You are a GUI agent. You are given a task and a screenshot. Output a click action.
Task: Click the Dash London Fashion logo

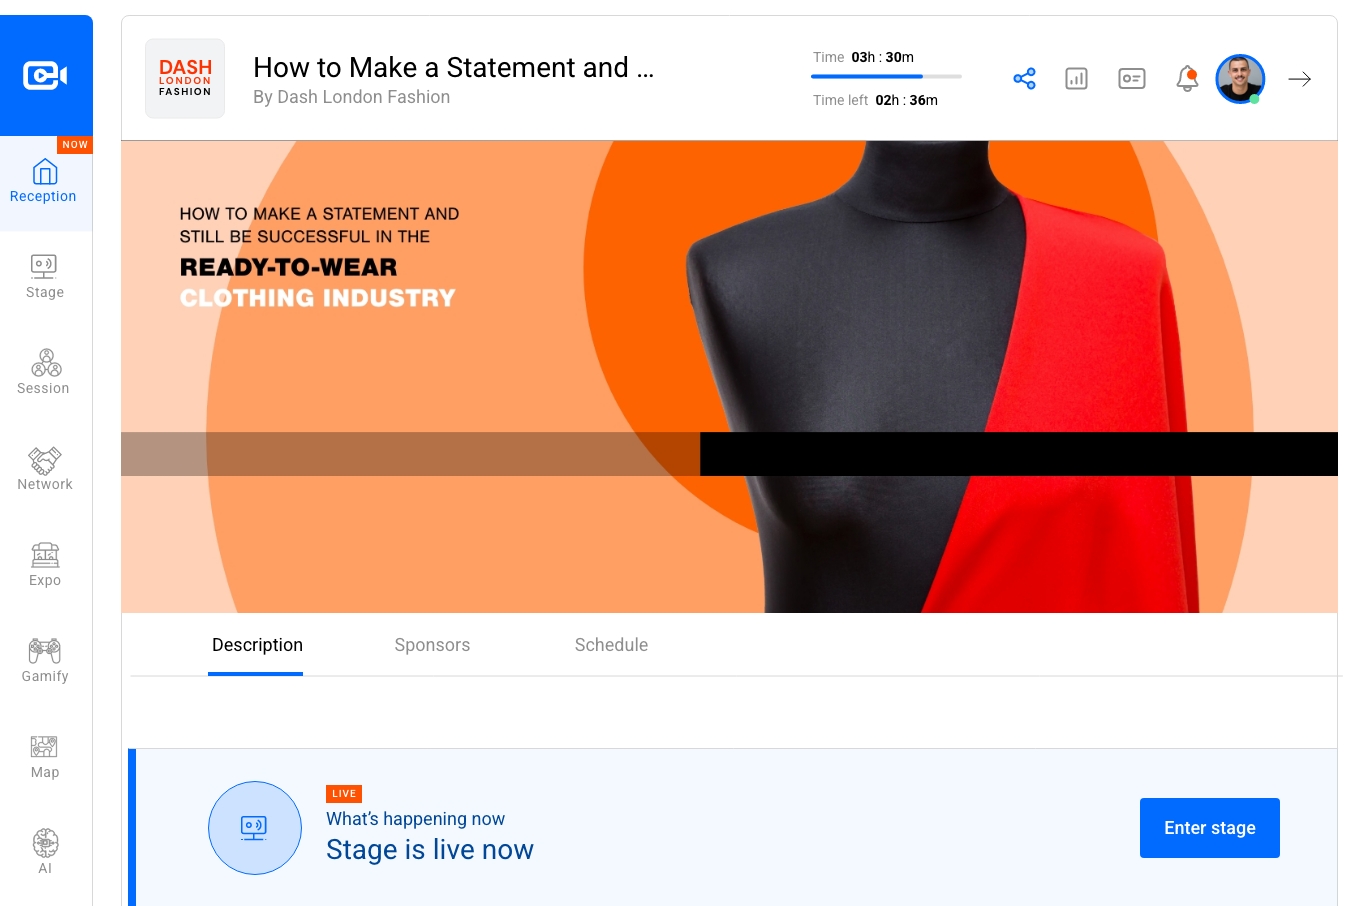185,79
